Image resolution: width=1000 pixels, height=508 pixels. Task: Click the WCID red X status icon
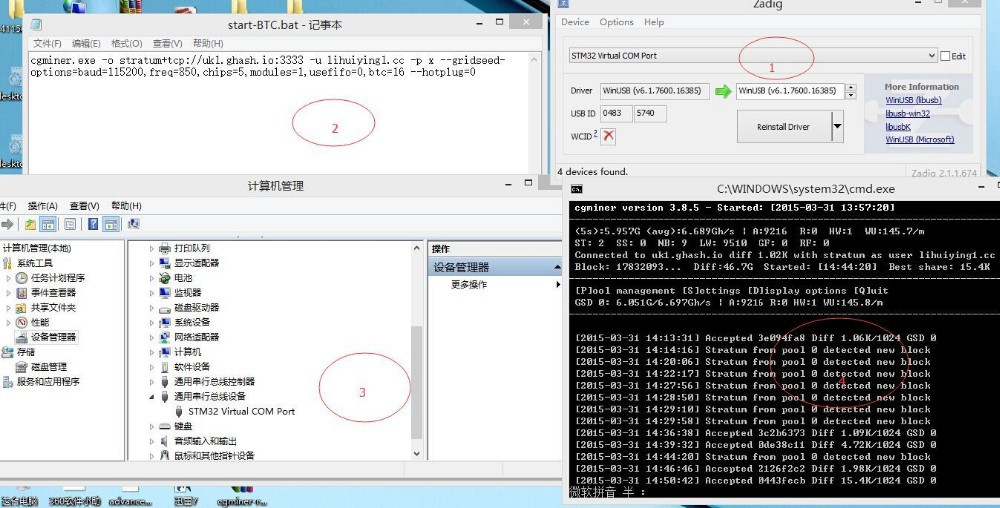(x=608, y=136)
